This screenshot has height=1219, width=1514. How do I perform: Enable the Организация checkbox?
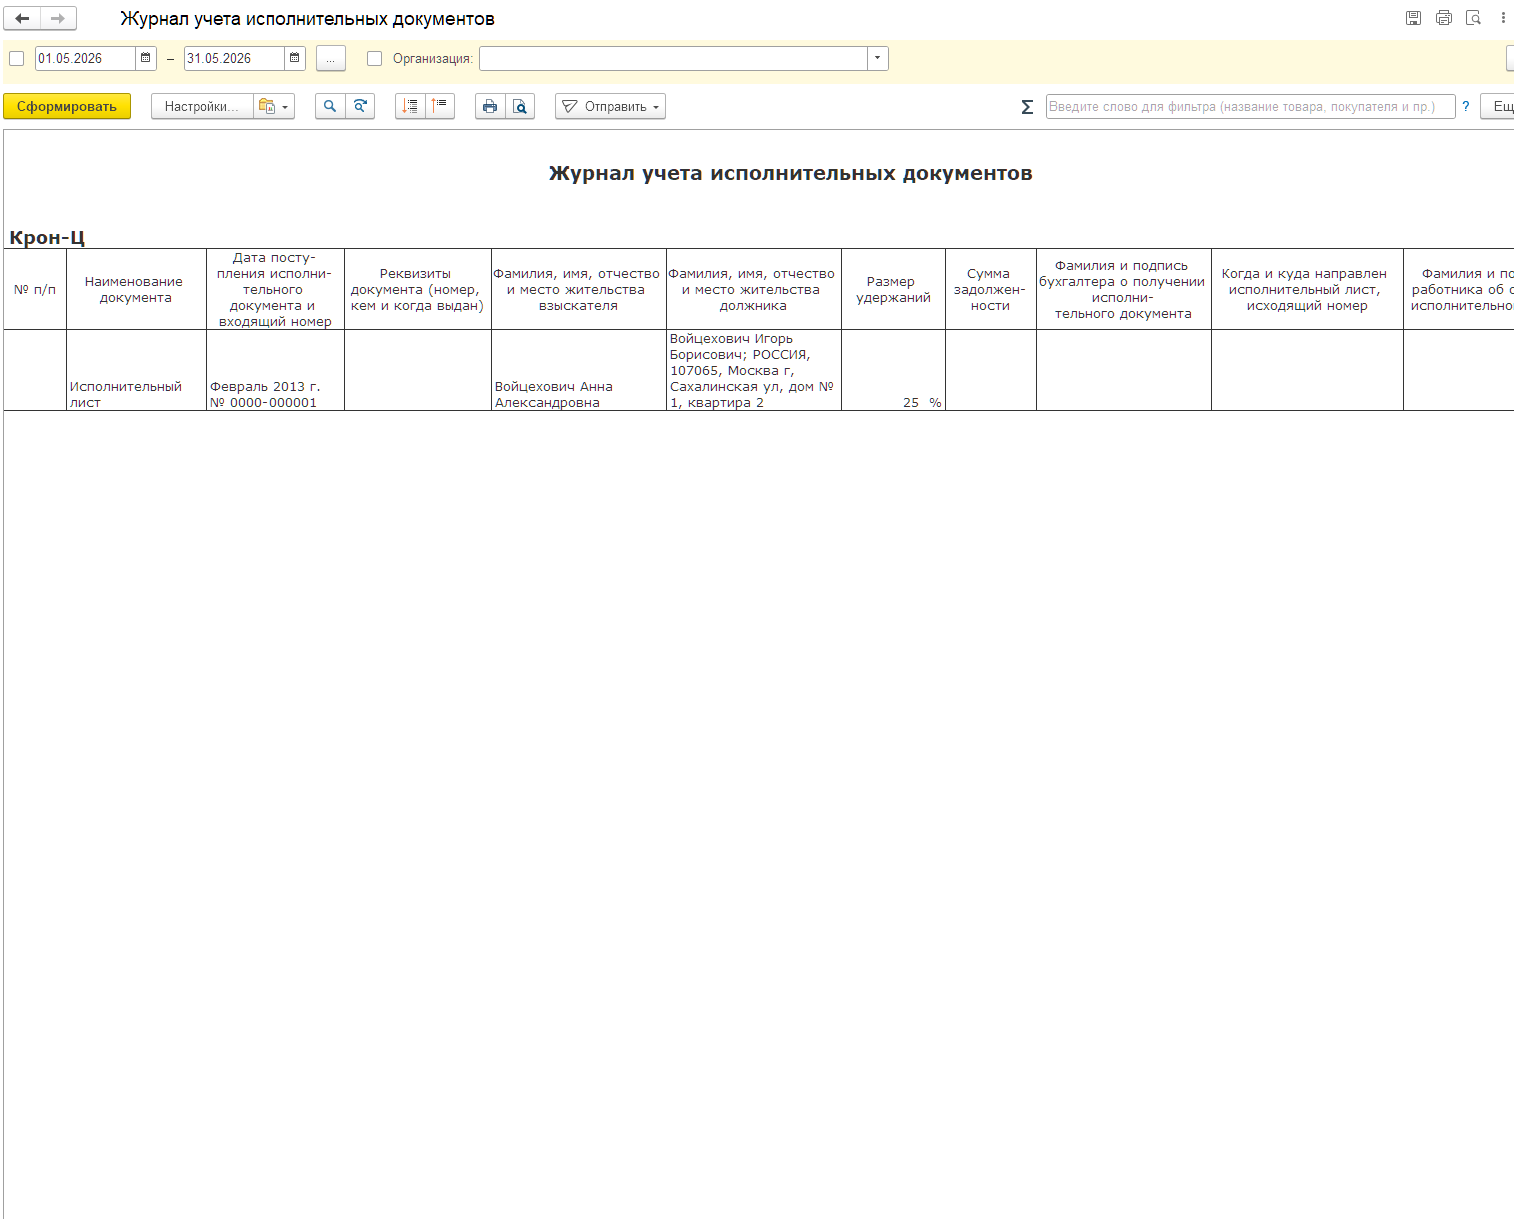[x=375, y=59]
